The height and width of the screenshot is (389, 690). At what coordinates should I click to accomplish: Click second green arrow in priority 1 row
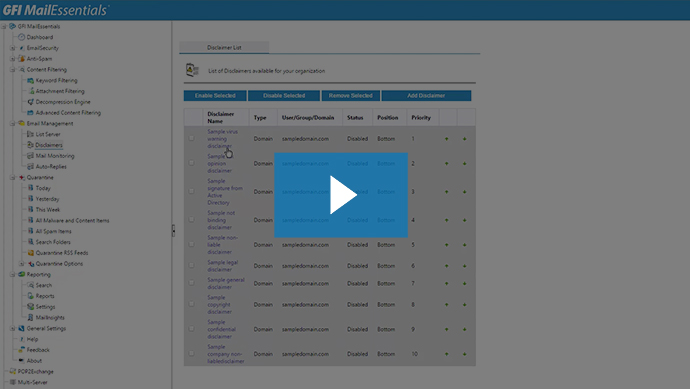click(464, 139)
